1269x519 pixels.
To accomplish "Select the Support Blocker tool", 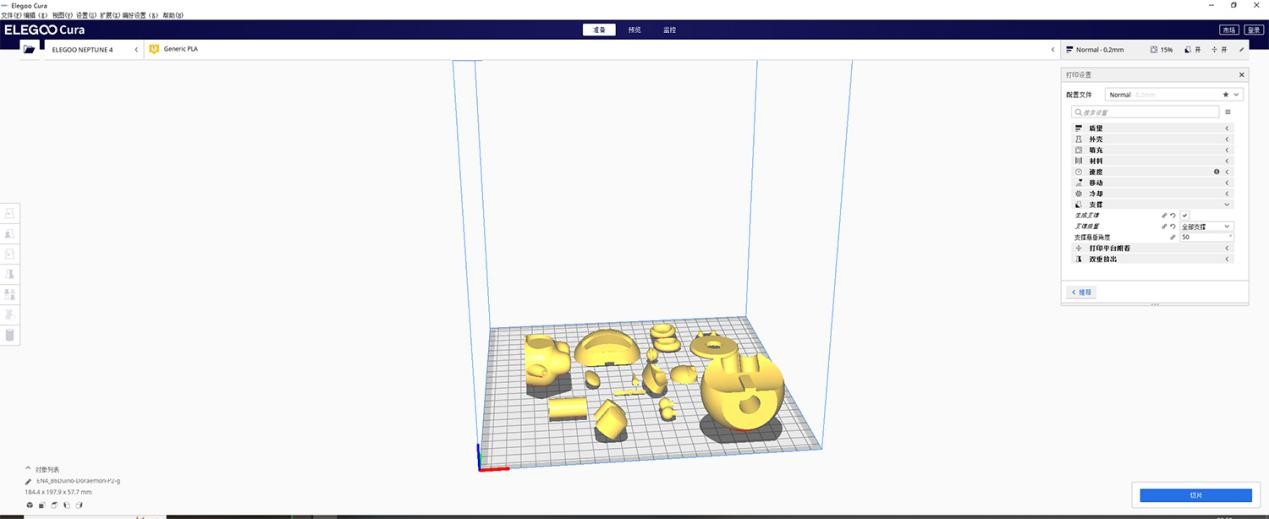I will tap(10, 314).
